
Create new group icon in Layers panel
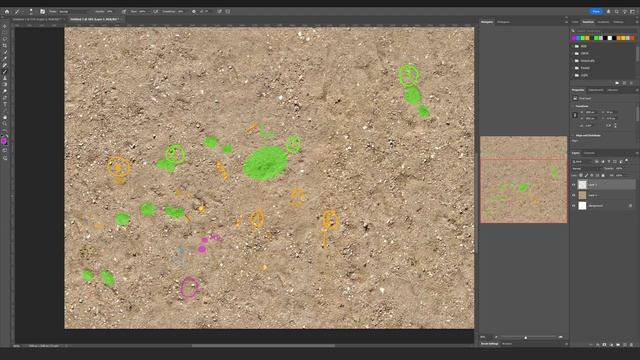pyautogui.click(x=618, y=344)
